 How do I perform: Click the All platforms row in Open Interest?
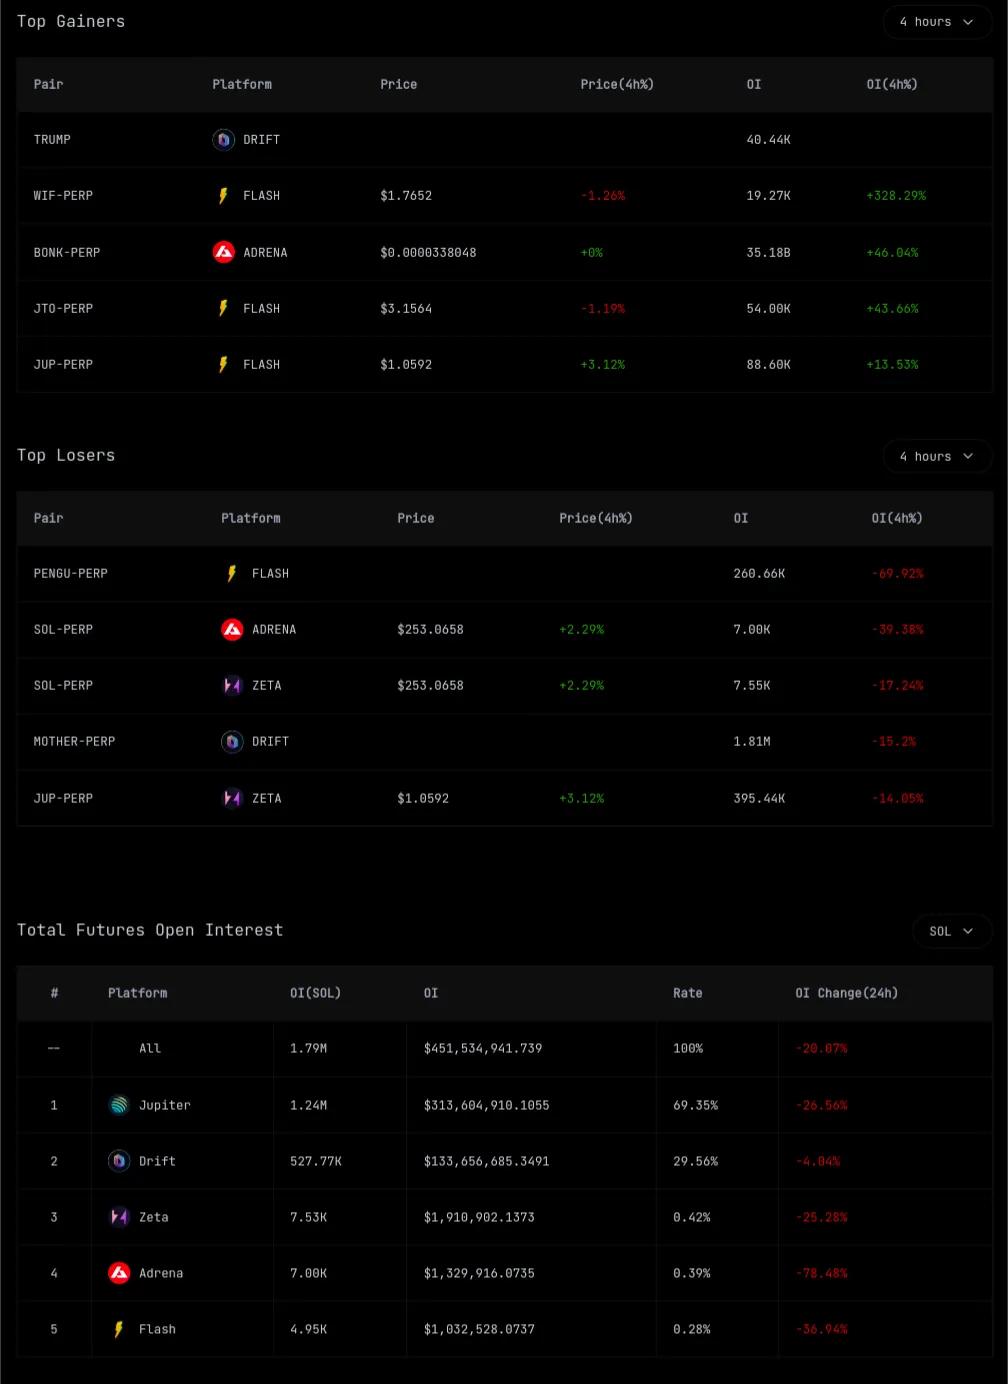pos(150,1049)
